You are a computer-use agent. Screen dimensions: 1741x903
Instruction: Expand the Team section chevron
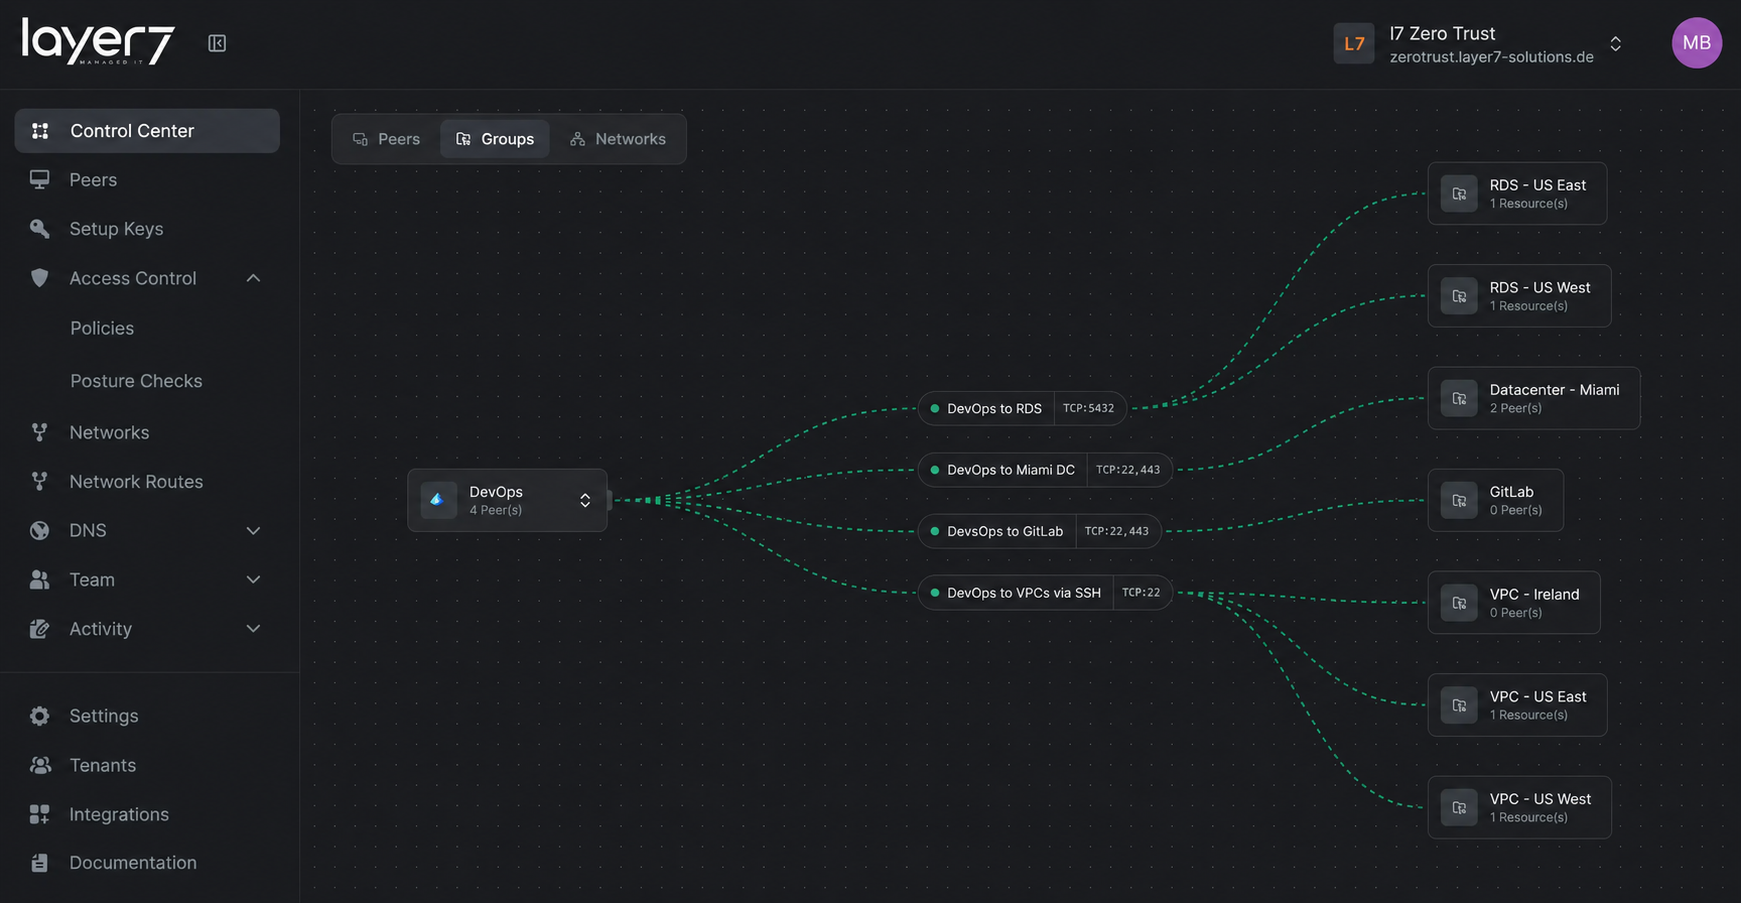tap(253, 580)
